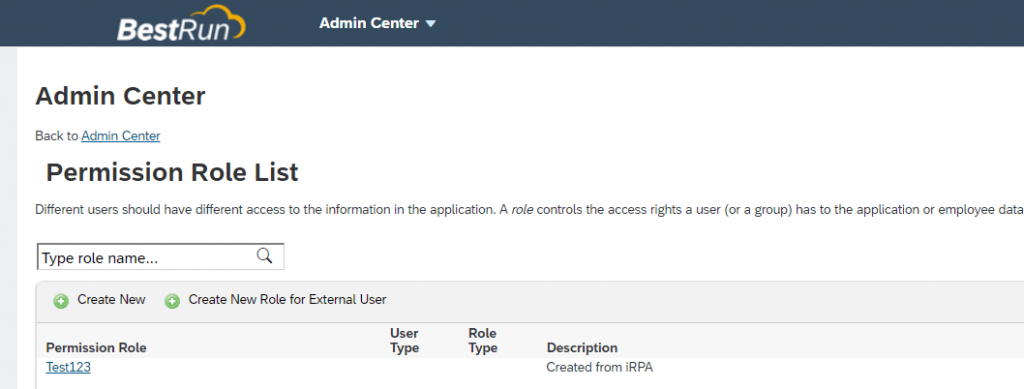
Task: Go back via the Admin Center link
Action: [x=121, y=136]
